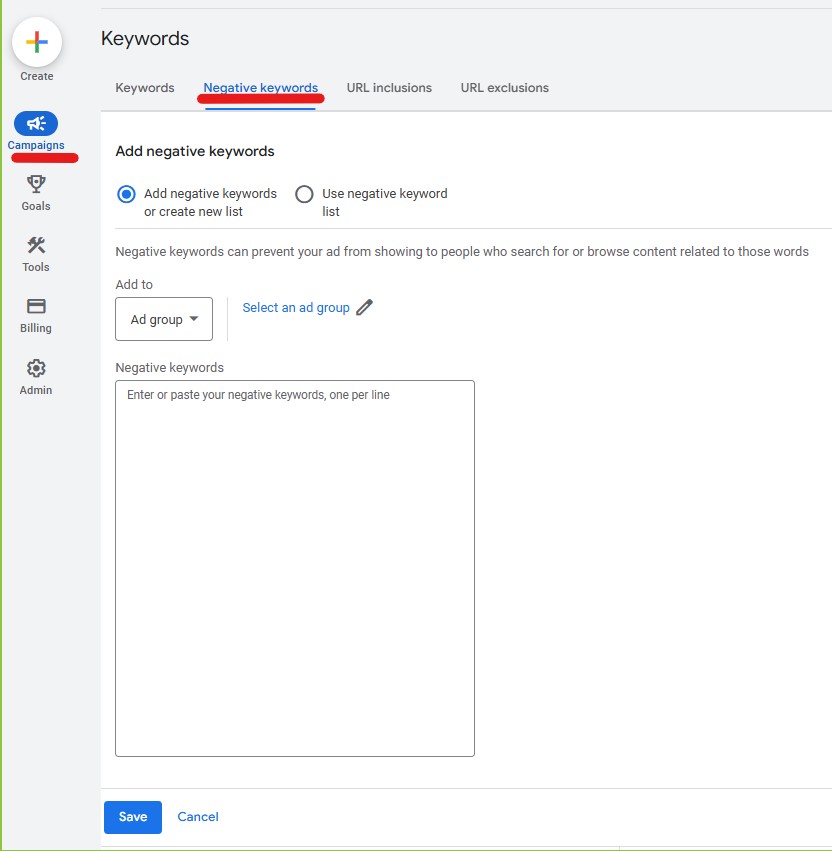Select the Negative keywords tab
Screen dimensions: 832x851
(260, 88)
